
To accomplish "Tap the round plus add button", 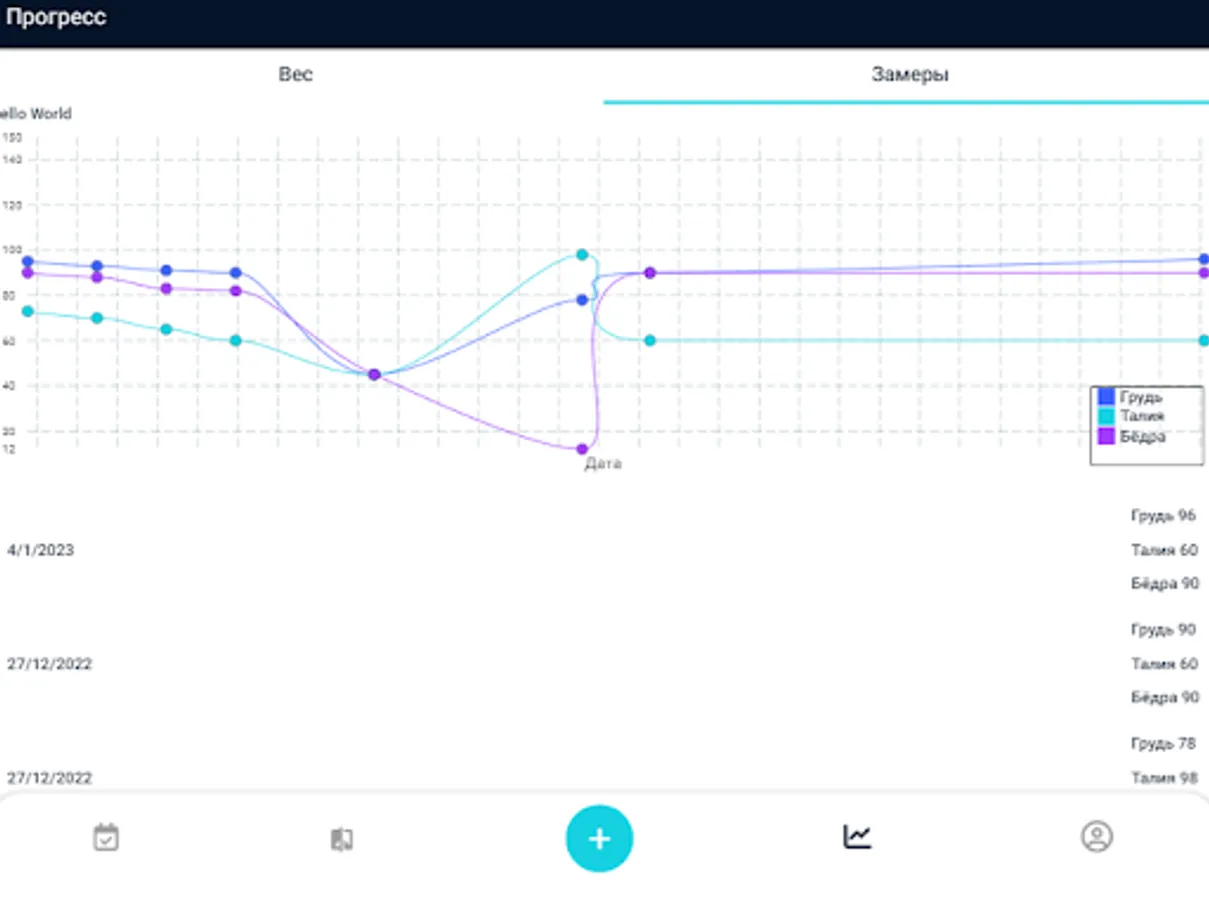I will (599, 838).
